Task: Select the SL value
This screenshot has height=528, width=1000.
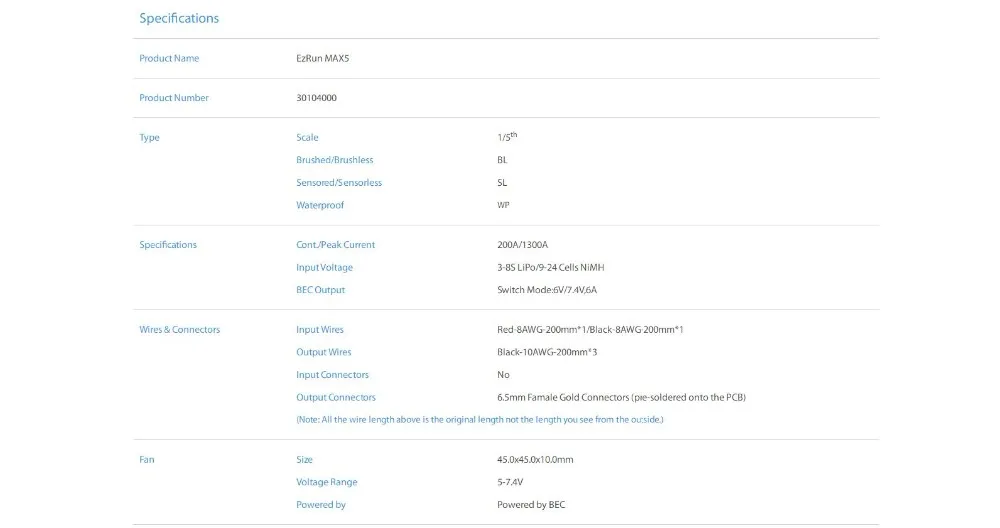Action: pos(502,182)
